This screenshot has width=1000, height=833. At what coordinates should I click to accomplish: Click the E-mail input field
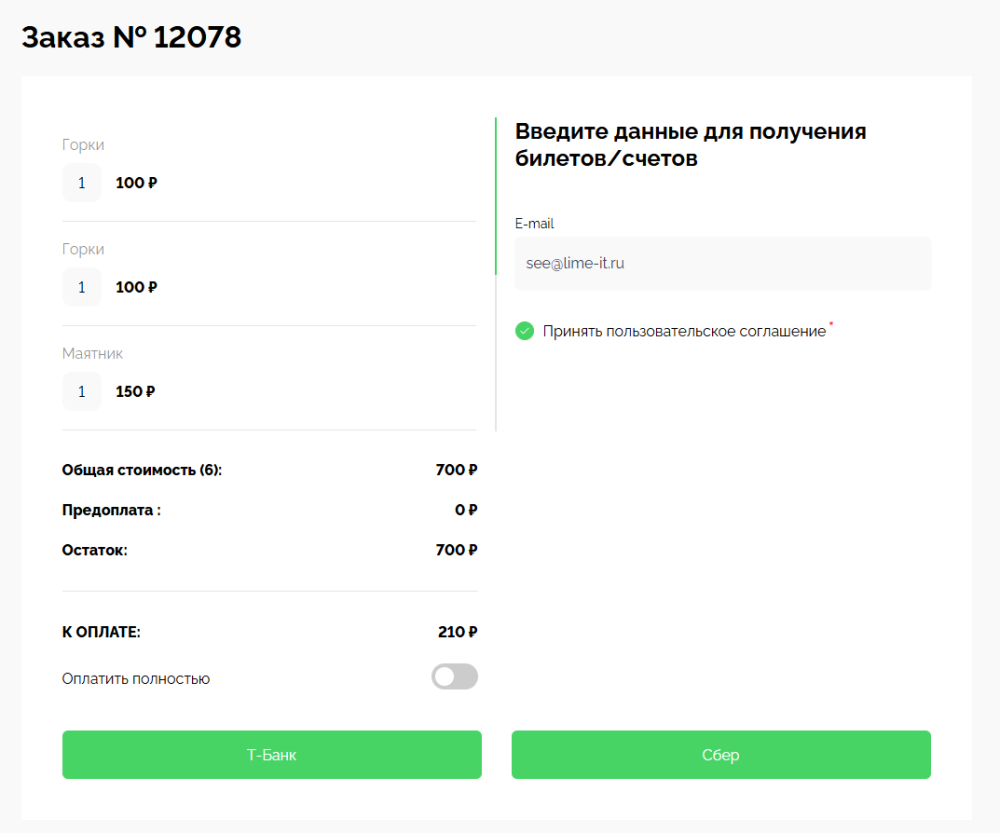(x=722, y=264)
